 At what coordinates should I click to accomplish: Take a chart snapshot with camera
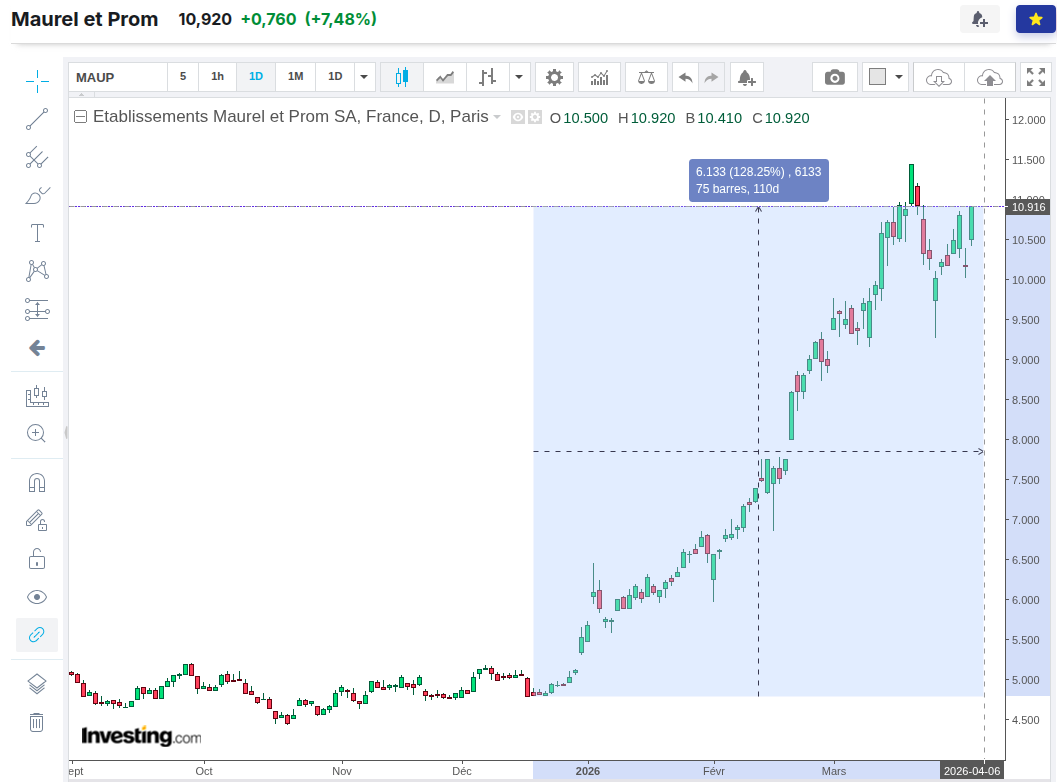(835, 78)
